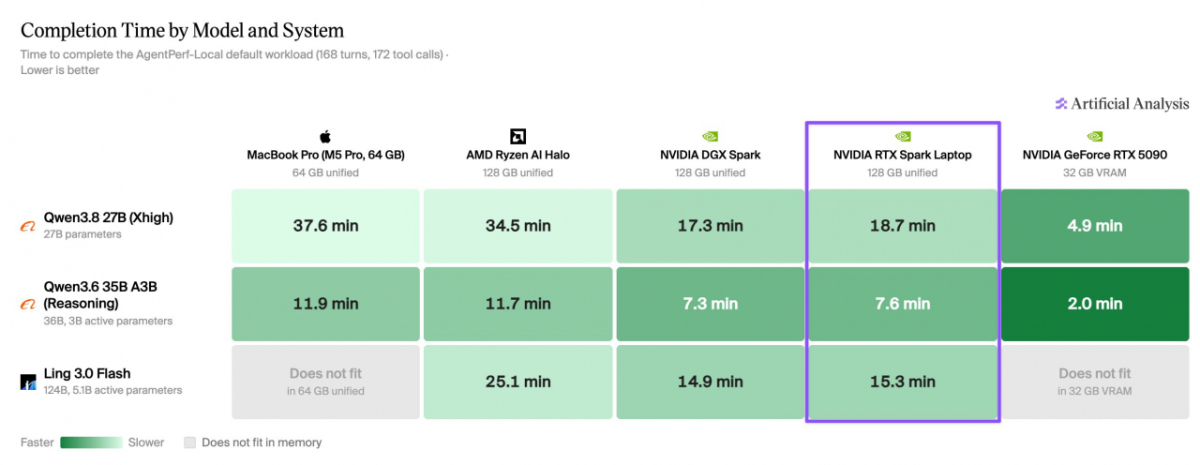Click the gray 'Does not fit in memory' swatch

click(x=190, y=442)
